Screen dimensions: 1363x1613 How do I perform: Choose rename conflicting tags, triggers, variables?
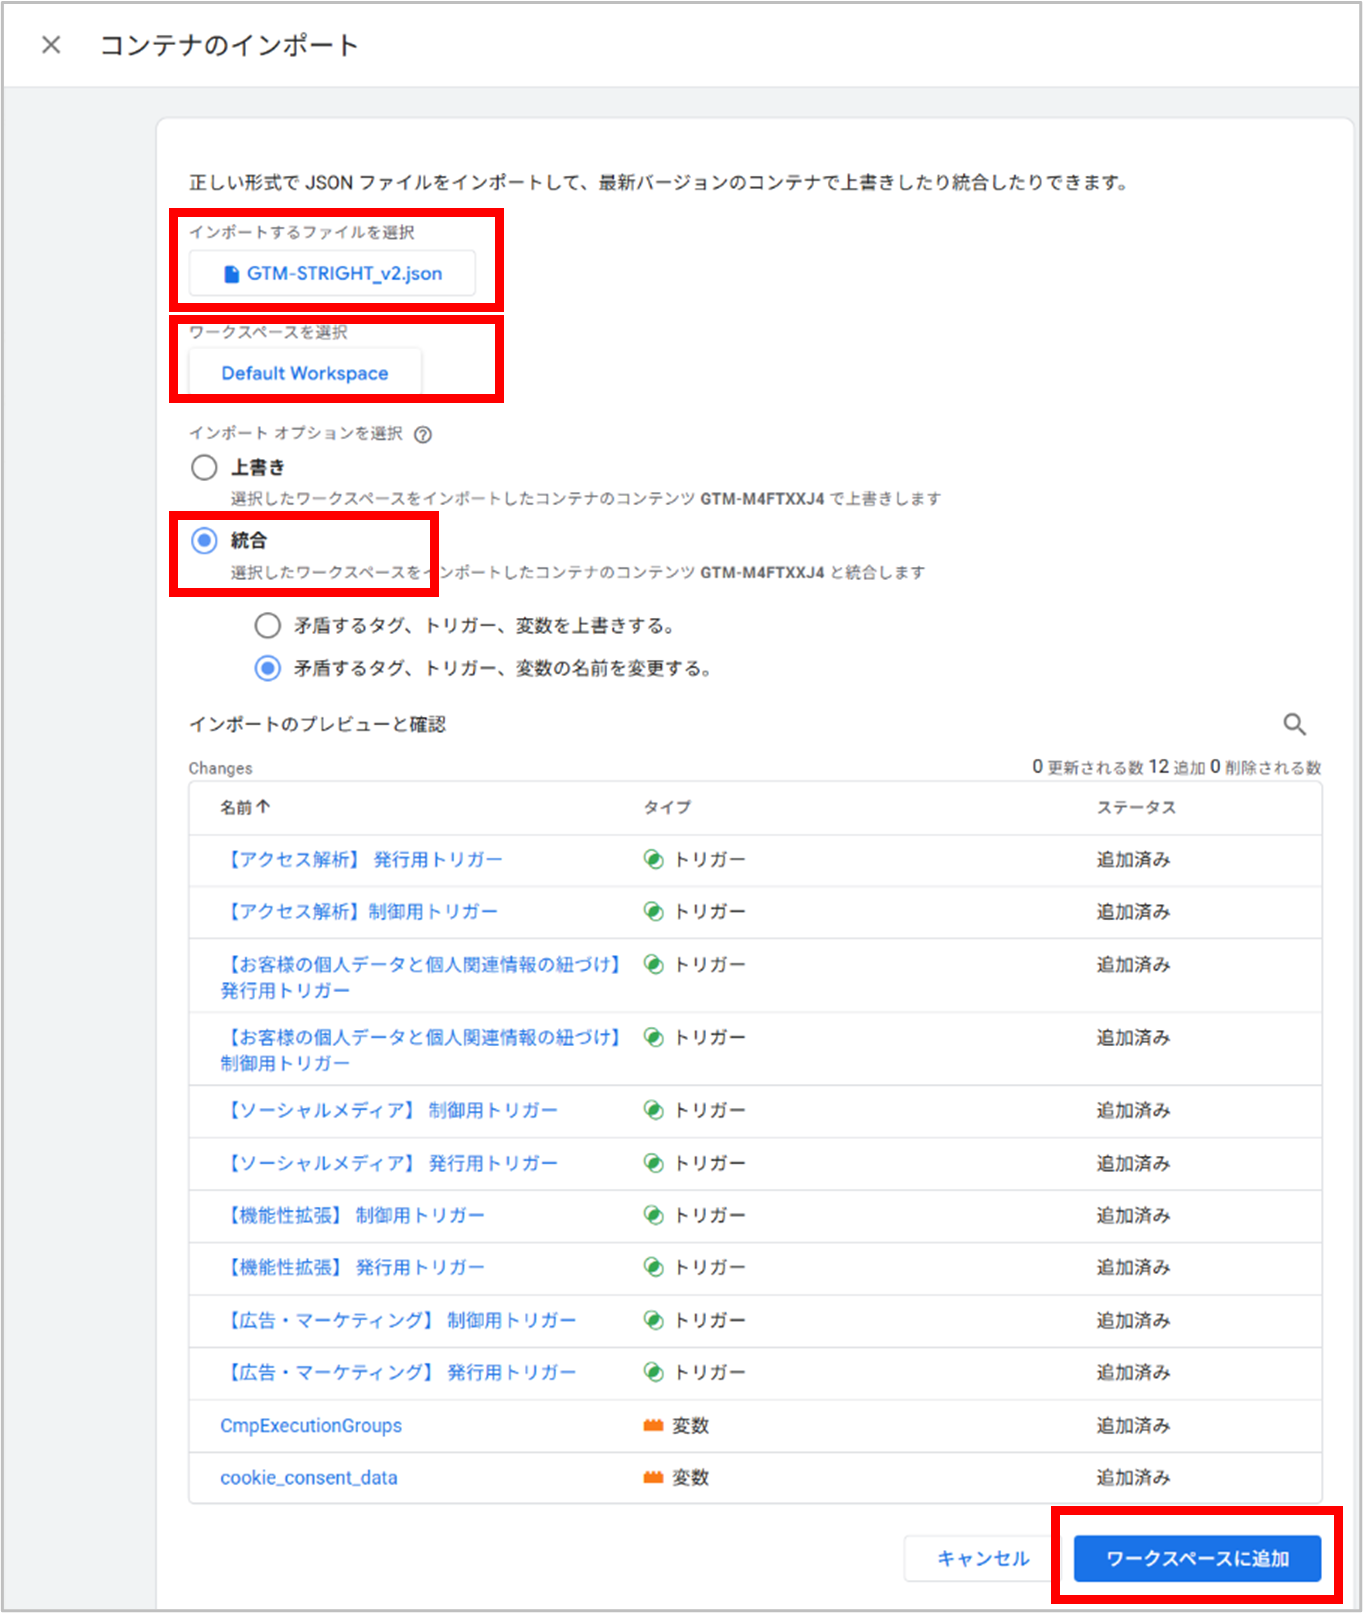tap(267, 668)
